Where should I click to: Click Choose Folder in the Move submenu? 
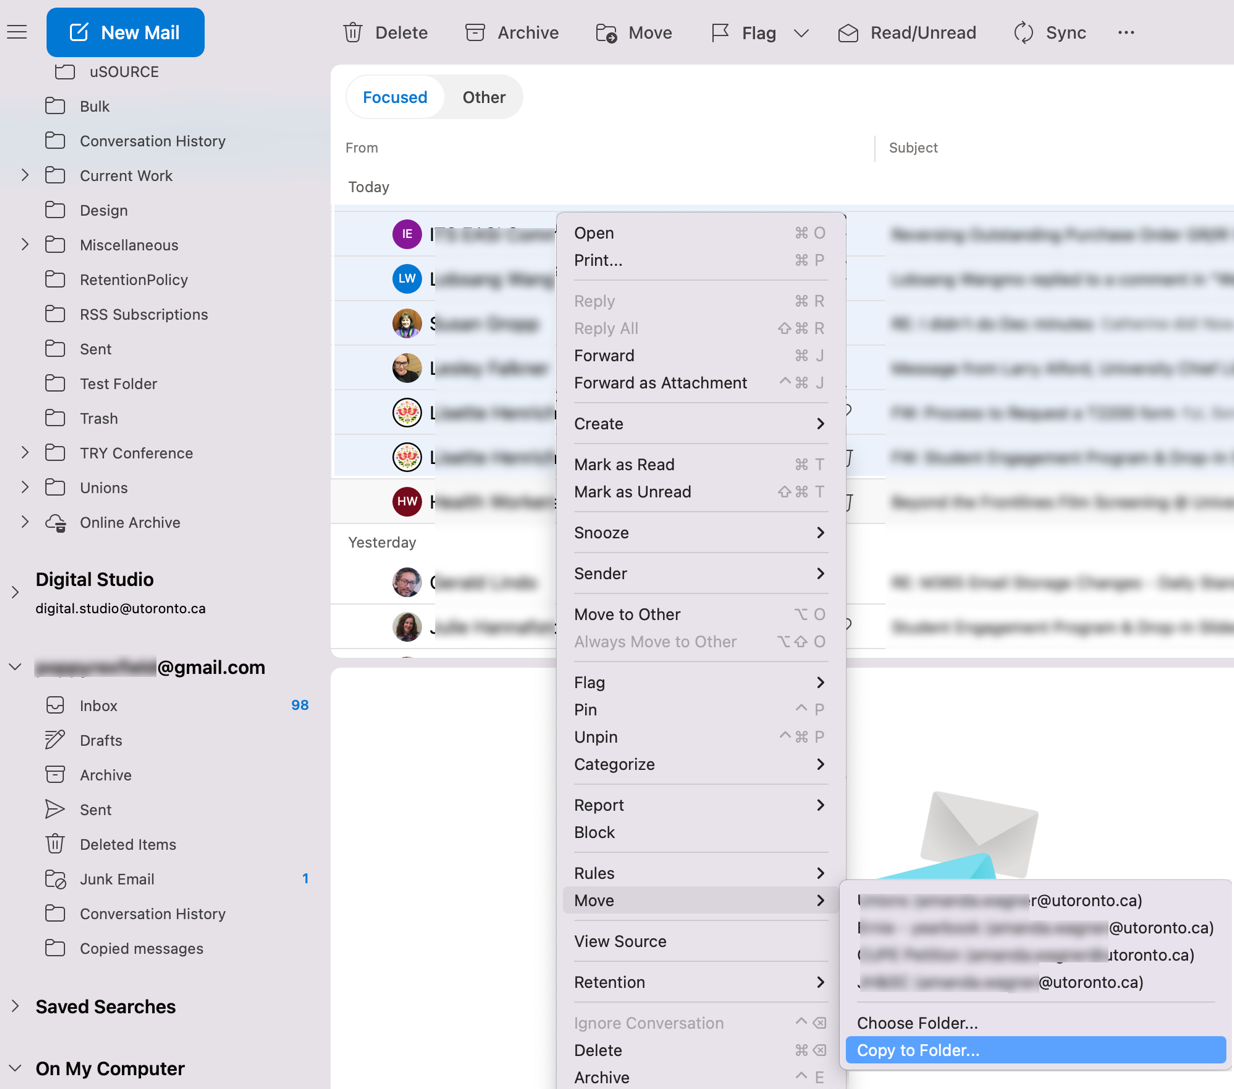click(x=917, y=1022)
